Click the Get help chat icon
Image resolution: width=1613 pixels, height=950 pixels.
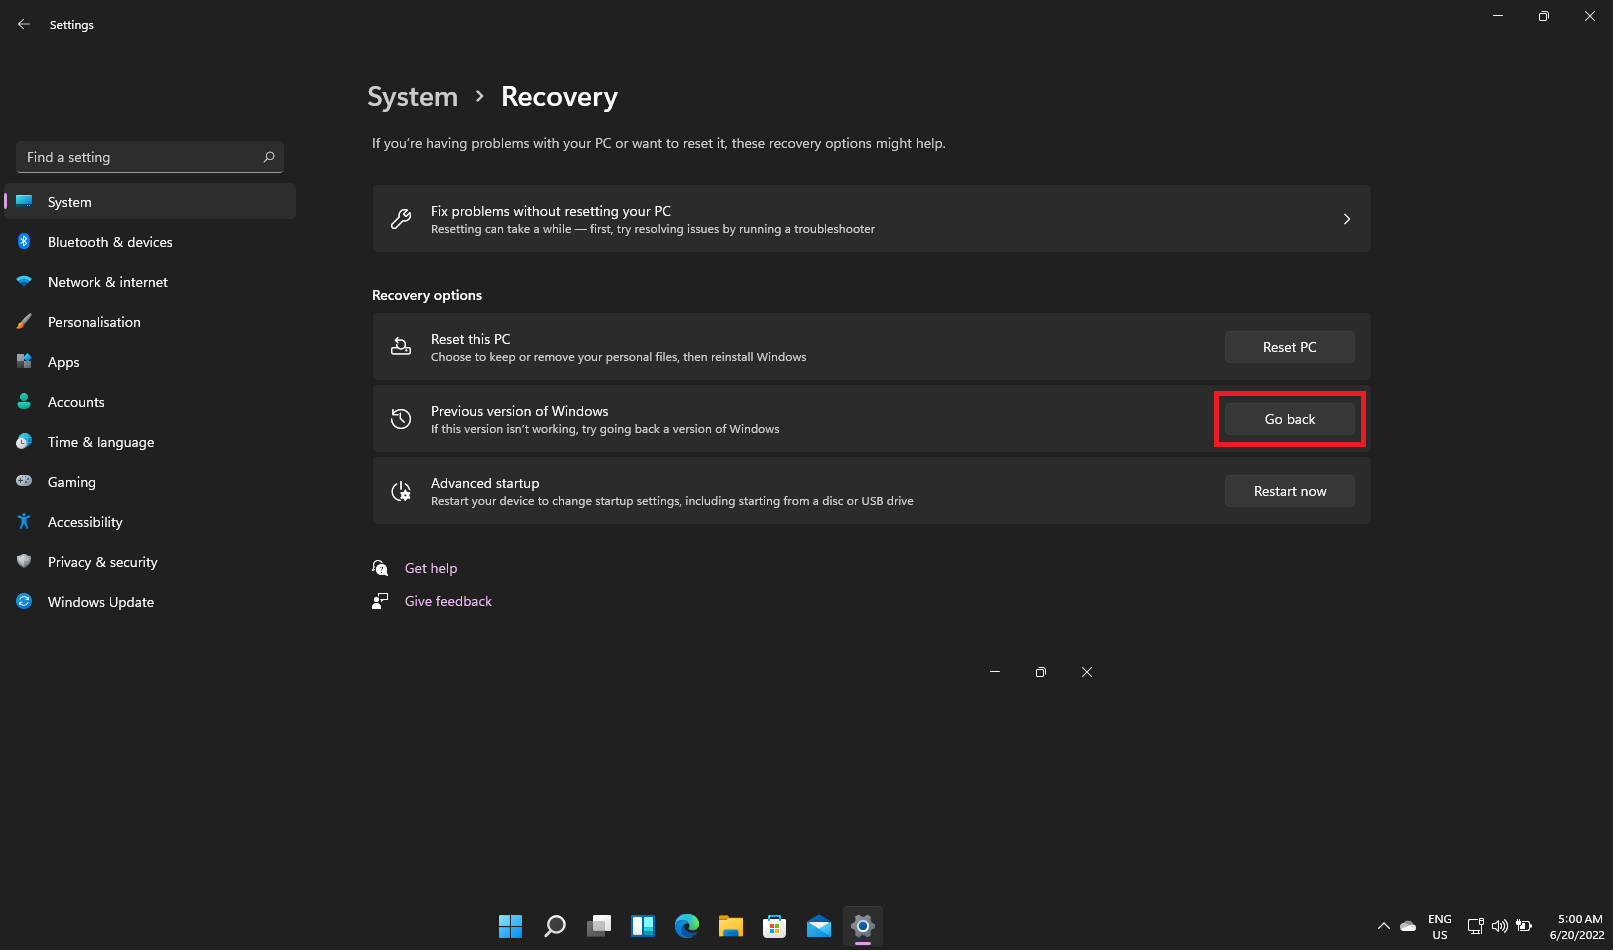(380, 568)
